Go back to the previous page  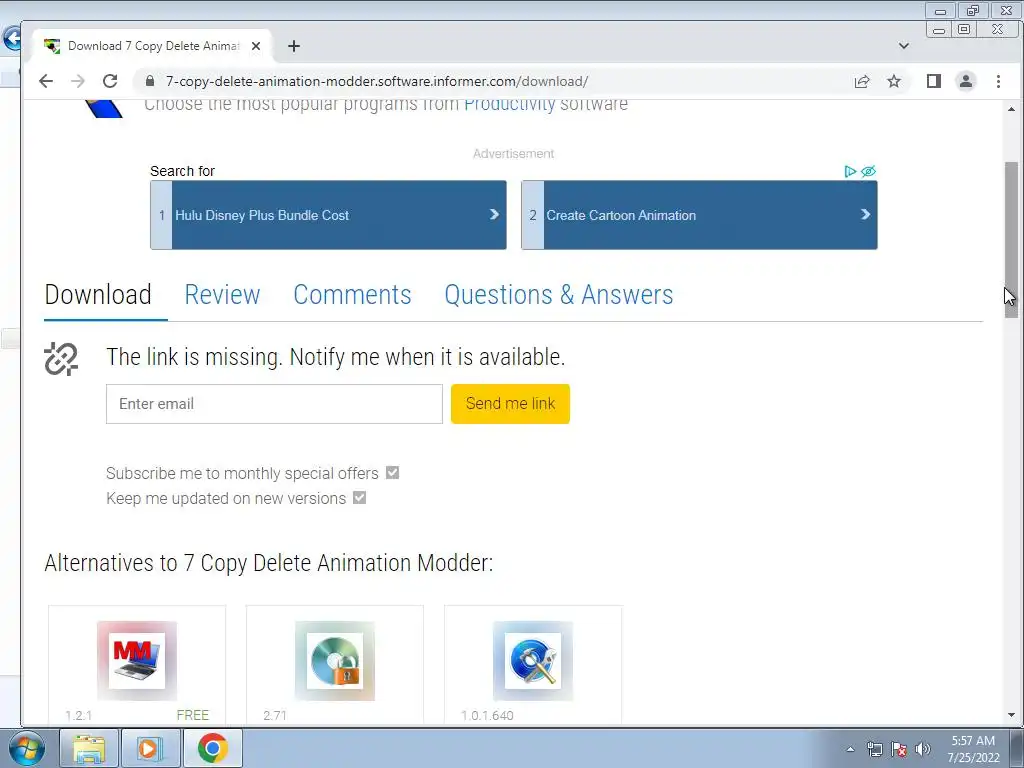pos(46,81)
